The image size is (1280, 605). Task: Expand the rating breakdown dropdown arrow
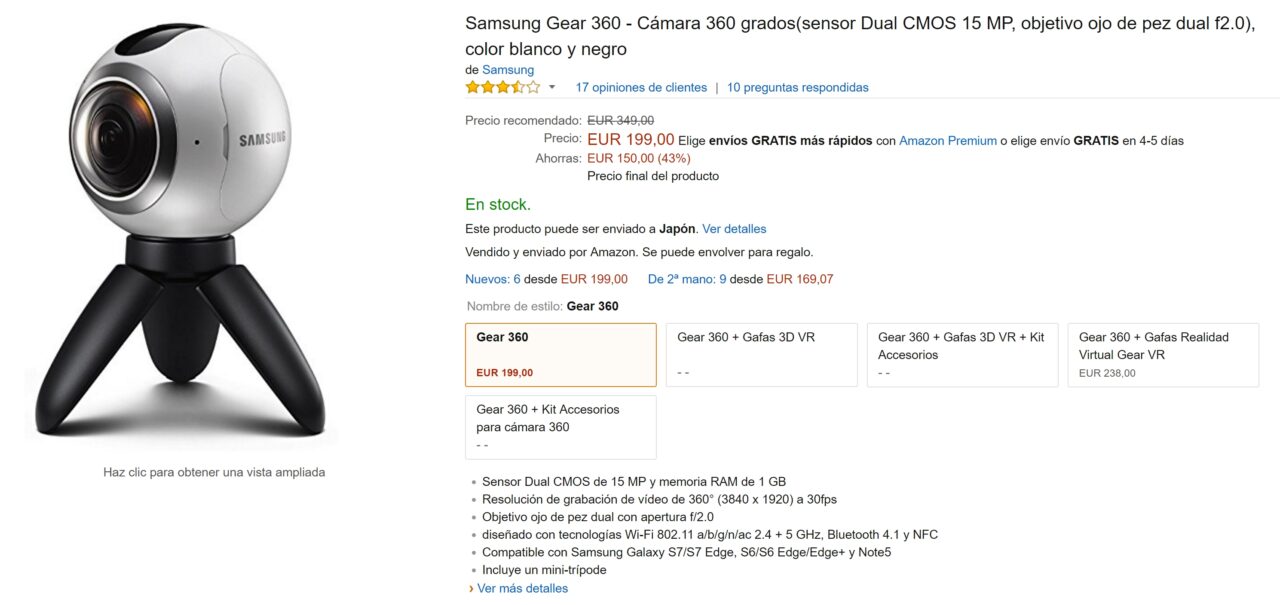coord(552,88)
